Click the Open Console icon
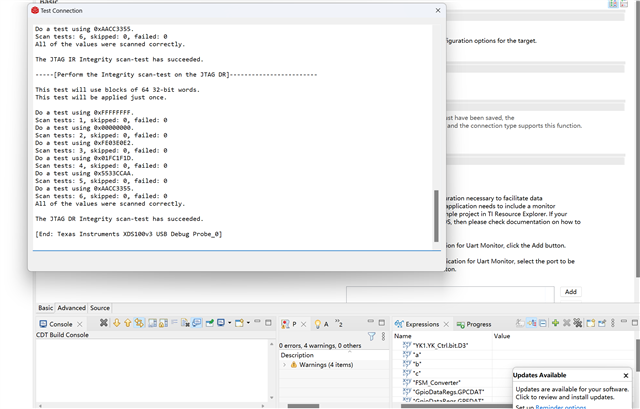640x409 pixels. pos(239,323)
